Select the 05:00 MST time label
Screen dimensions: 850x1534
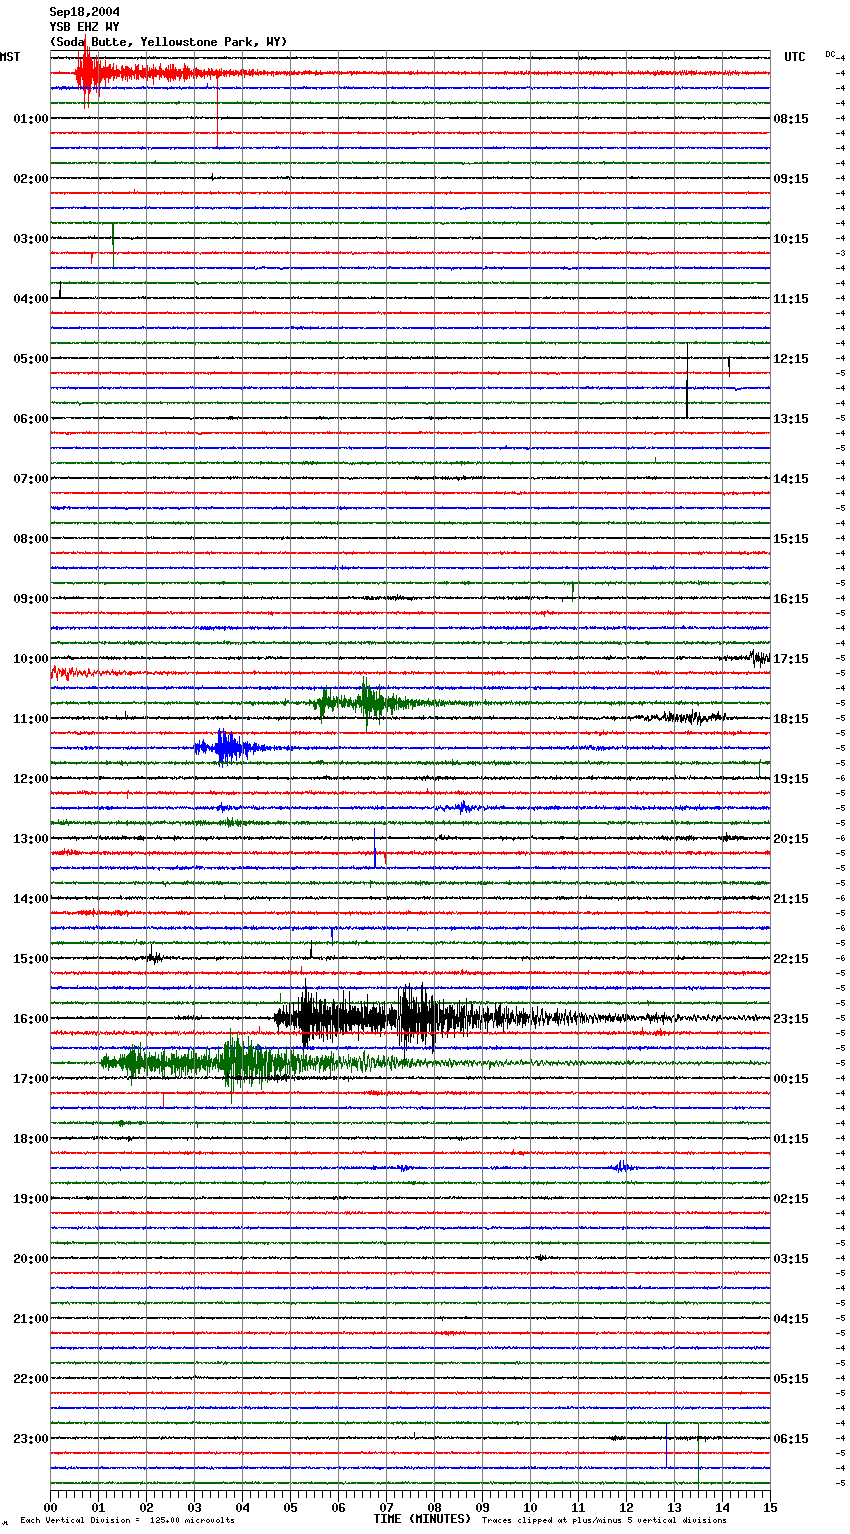point(31,359)
